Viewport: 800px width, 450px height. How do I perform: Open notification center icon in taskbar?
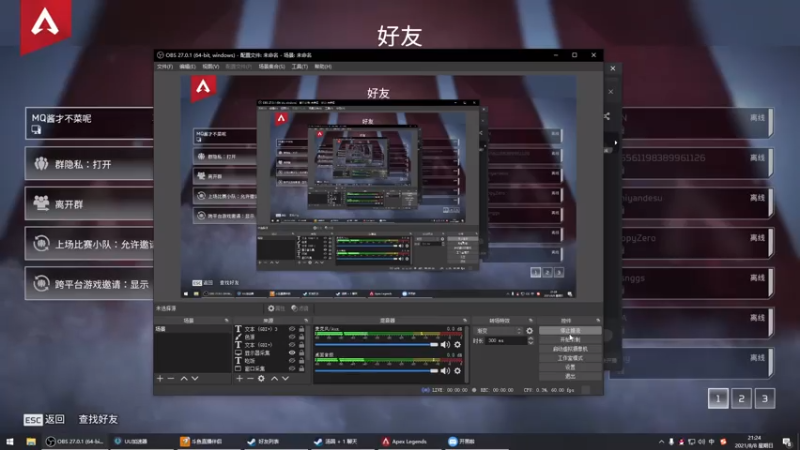787,442
